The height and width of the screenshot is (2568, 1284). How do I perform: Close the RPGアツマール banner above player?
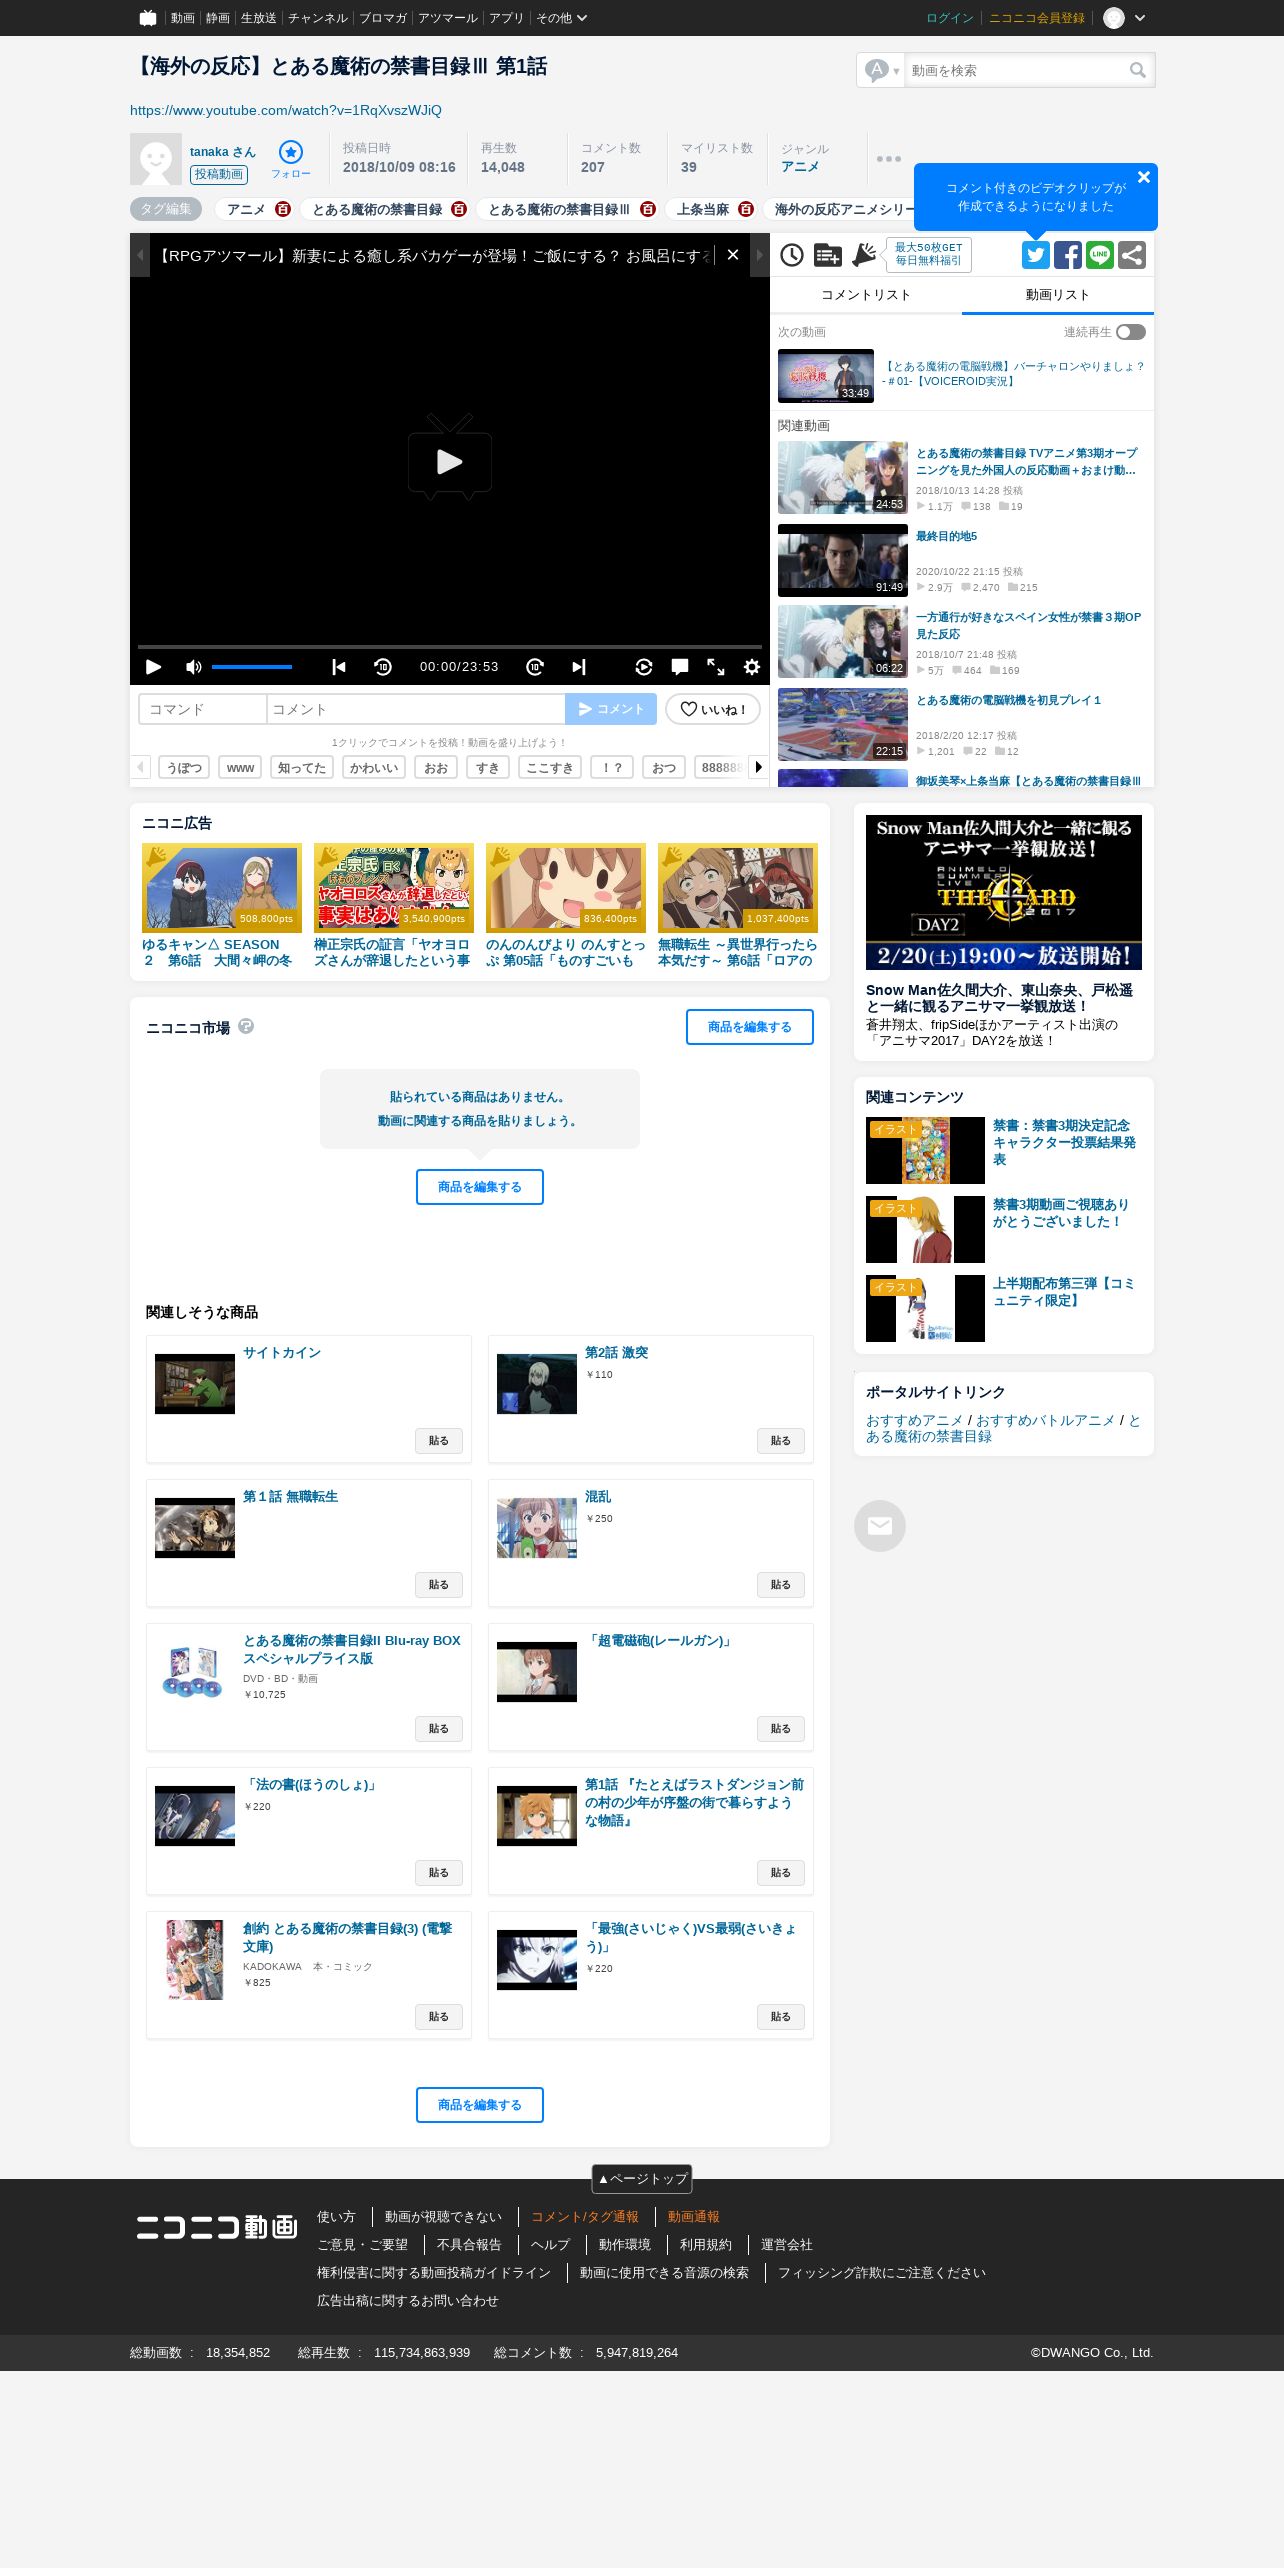(733, 255)
